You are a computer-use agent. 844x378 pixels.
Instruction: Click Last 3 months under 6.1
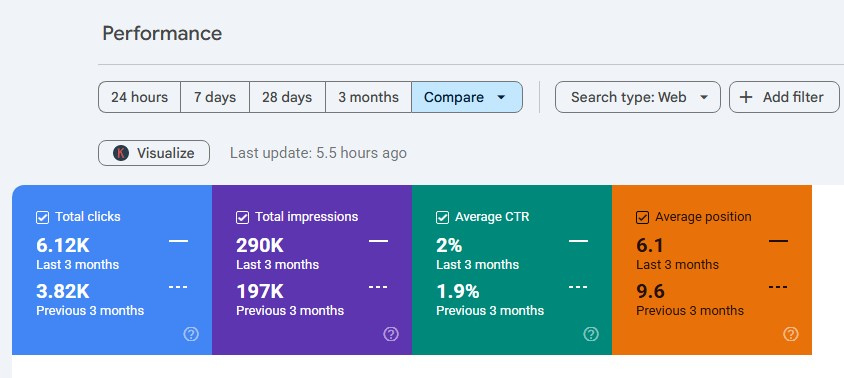click(x=677, y=265)
